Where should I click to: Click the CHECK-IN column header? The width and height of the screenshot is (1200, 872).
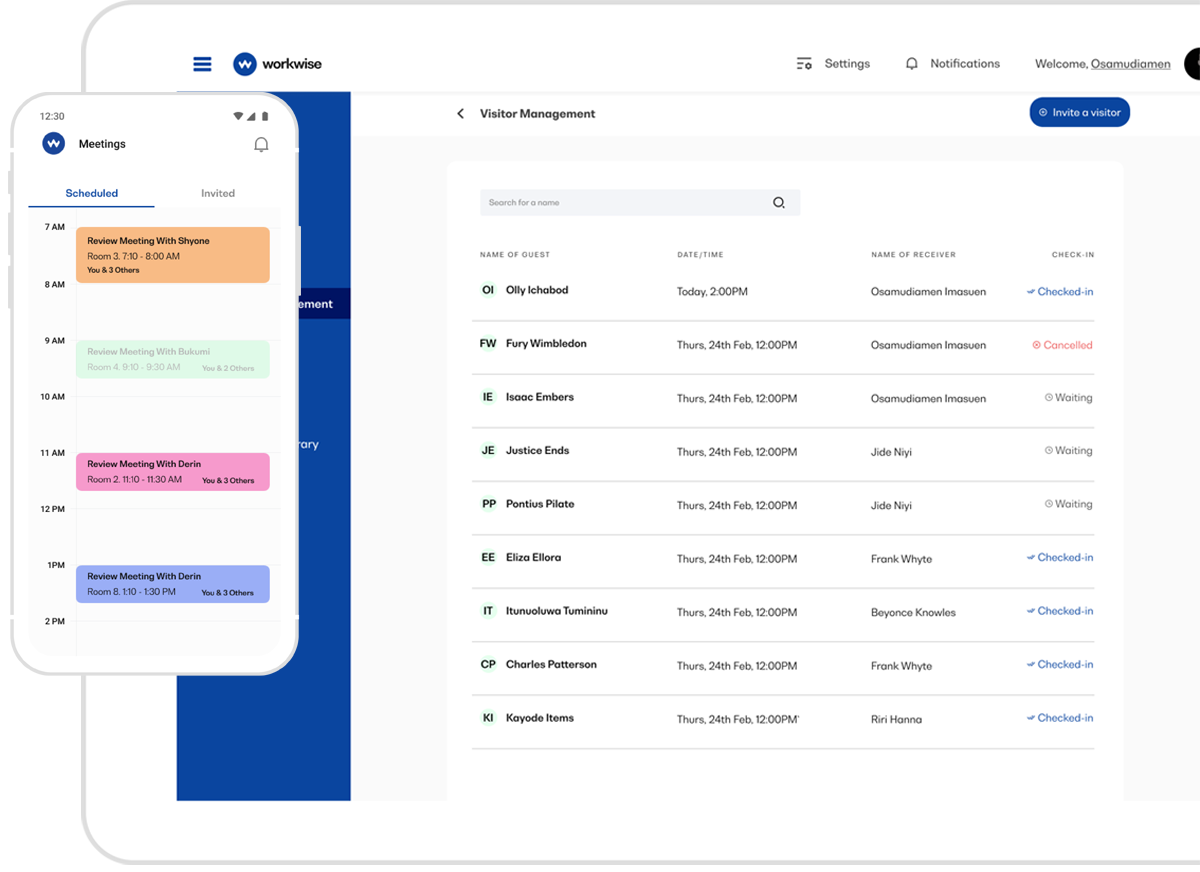1073,255
